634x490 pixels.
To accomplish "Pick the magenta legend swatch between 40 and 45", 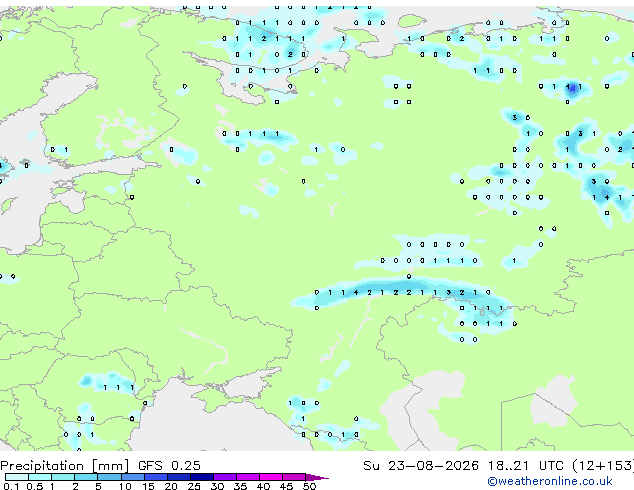I will coord(271,477).
